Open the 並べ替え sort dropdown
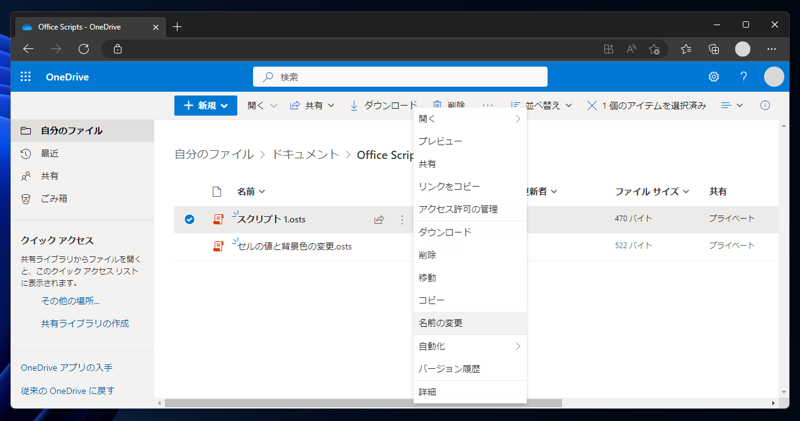The height and width of the screenshot is (421, 800). [541, 106]
